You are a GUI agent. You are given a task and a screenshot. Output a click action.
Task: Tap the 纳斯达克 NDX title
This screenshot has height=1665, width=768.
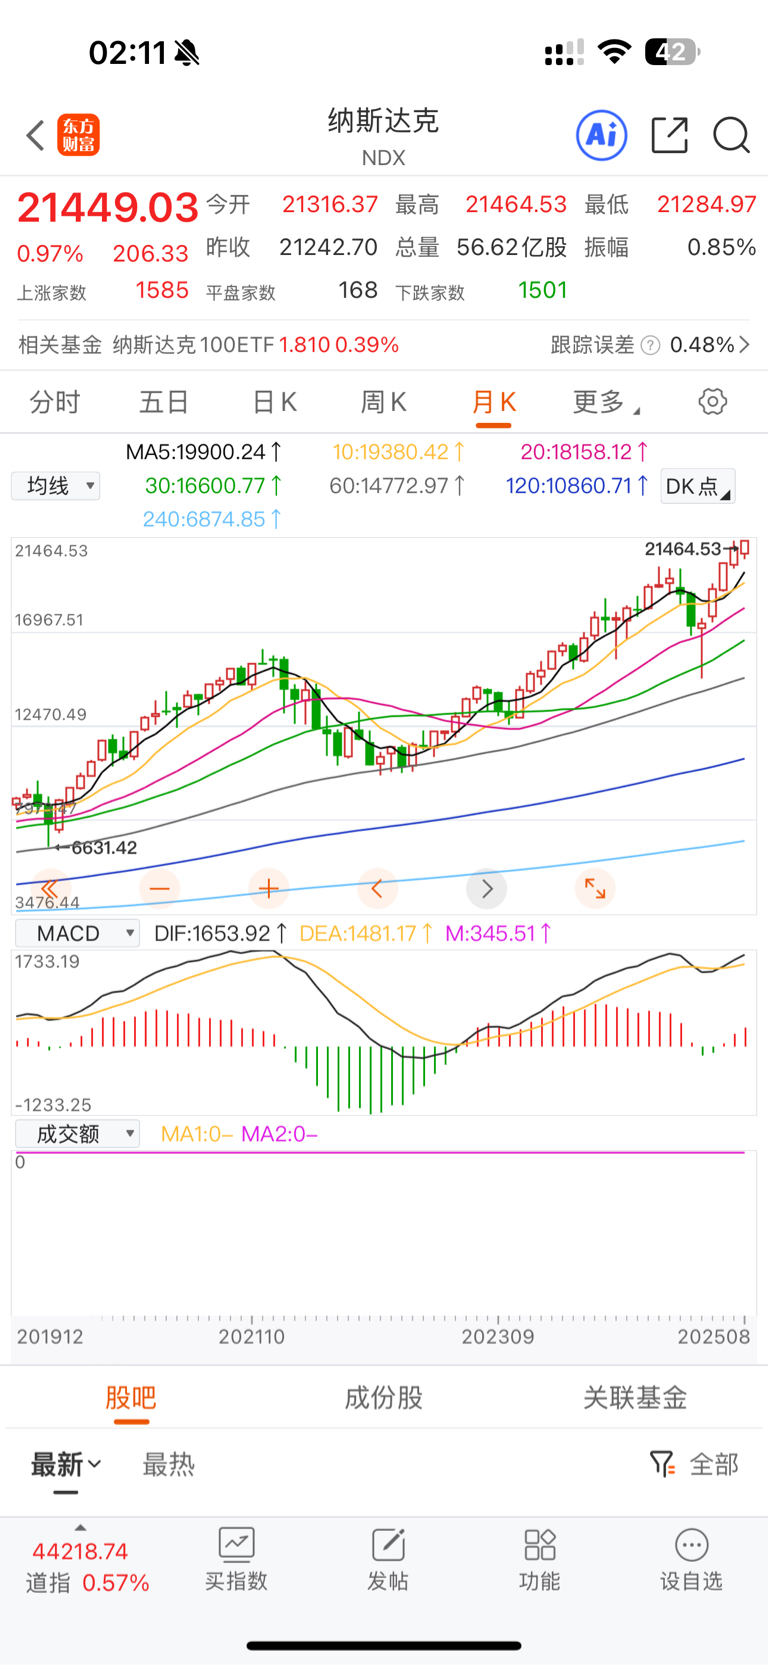(x=384, y=136)
